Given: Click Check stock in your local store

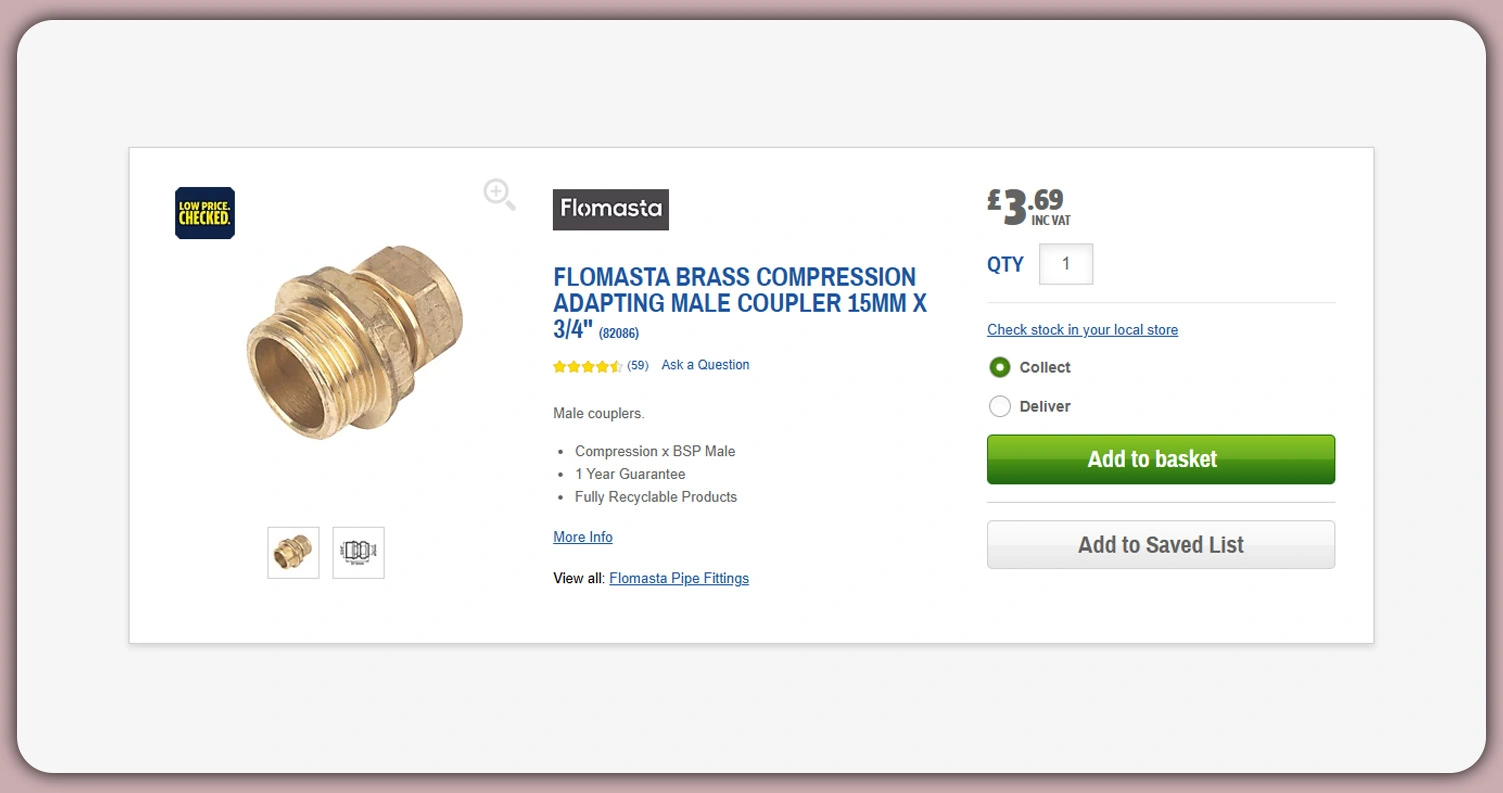Looking at the screenshot, I should [x=1082, y=330].
